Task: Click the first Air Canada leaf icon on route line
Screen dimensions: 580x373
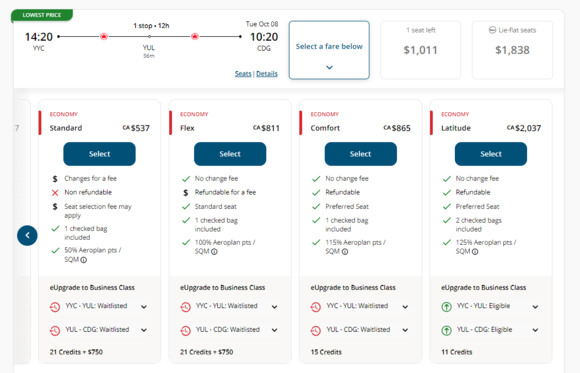Action: point(104,36)
